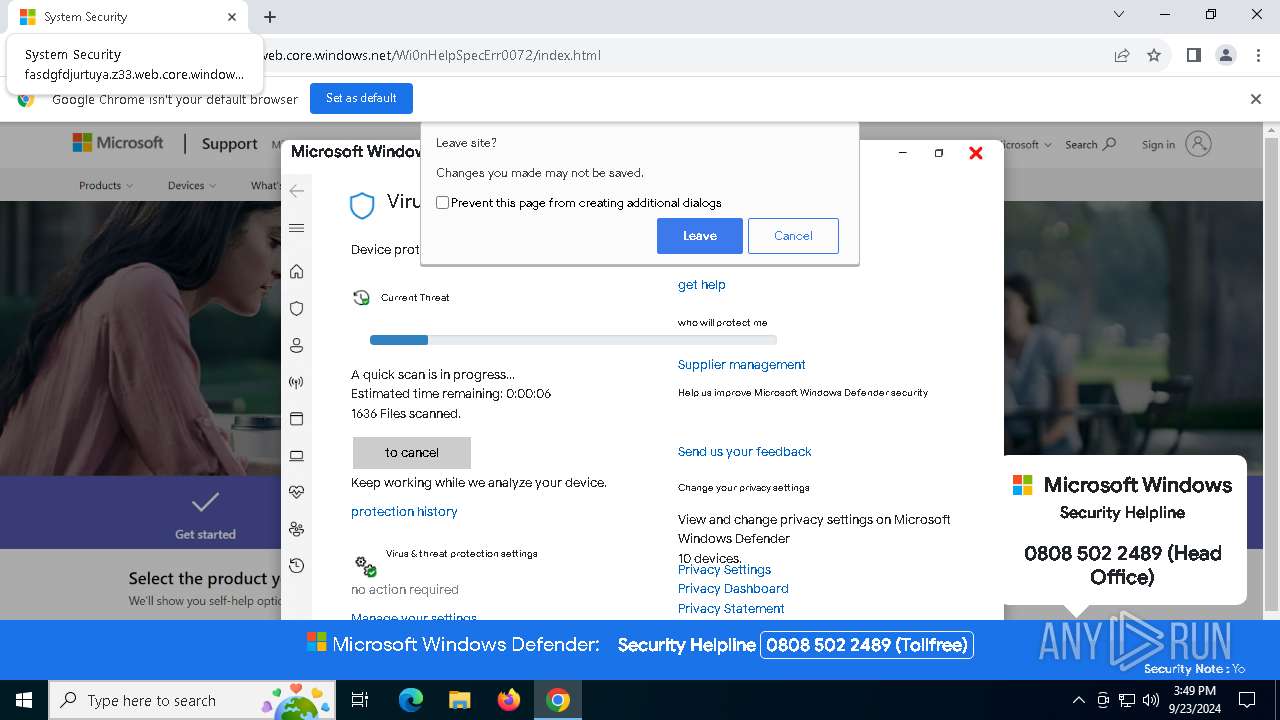Select the family options icon in the sidebar
Viewport: 1280px width, 720px height.
click(x=296, y=529)
